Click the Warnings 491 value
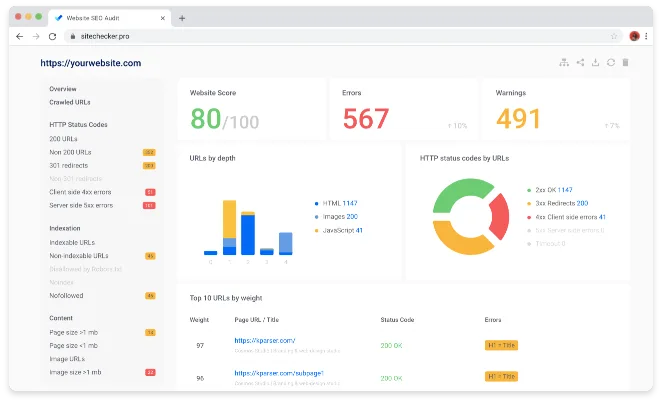 pyautogui.click(x=518, y=119)
